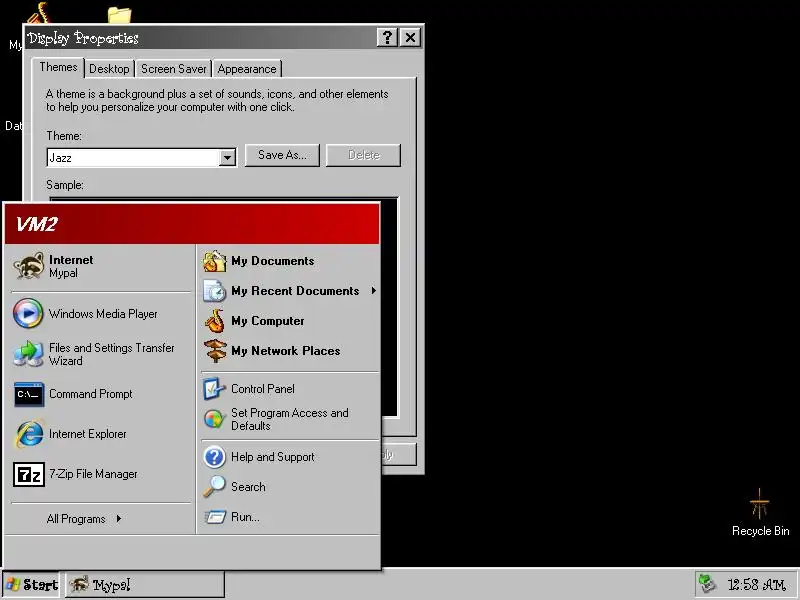Open My Computer saxophone icon
Screen dimensions: 800x600
214,321
